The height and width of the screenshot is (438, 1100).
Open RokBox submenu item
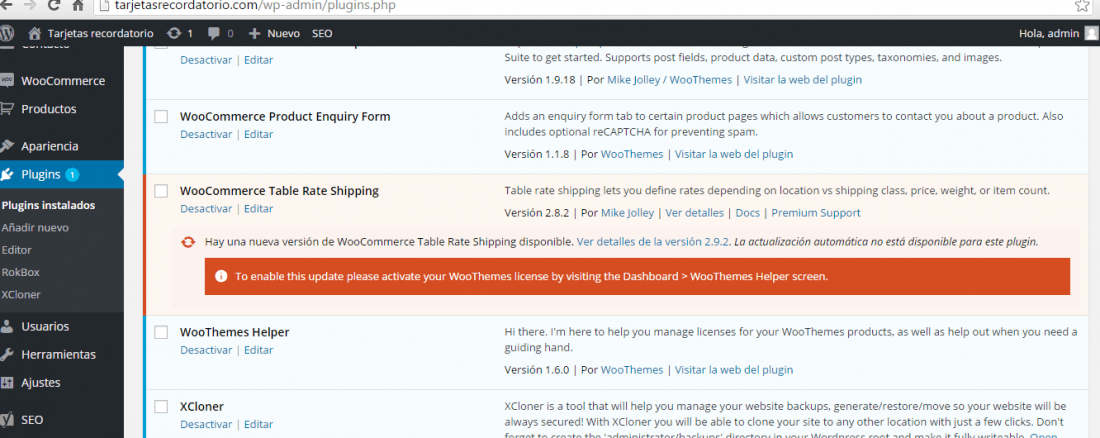coord(20,272)
